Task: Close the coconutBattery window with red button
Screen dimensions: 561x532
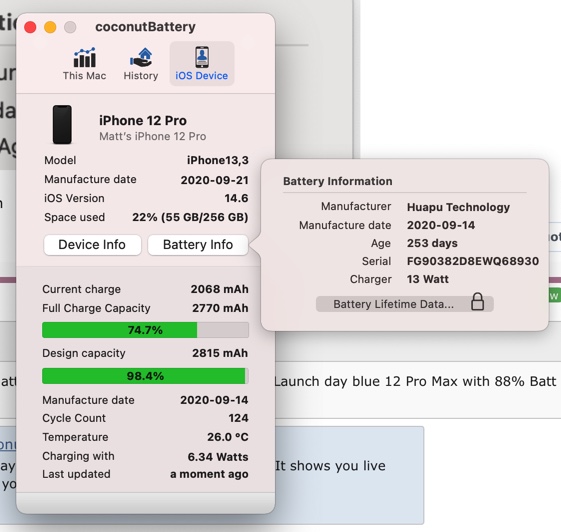Action: pos(30,27)
